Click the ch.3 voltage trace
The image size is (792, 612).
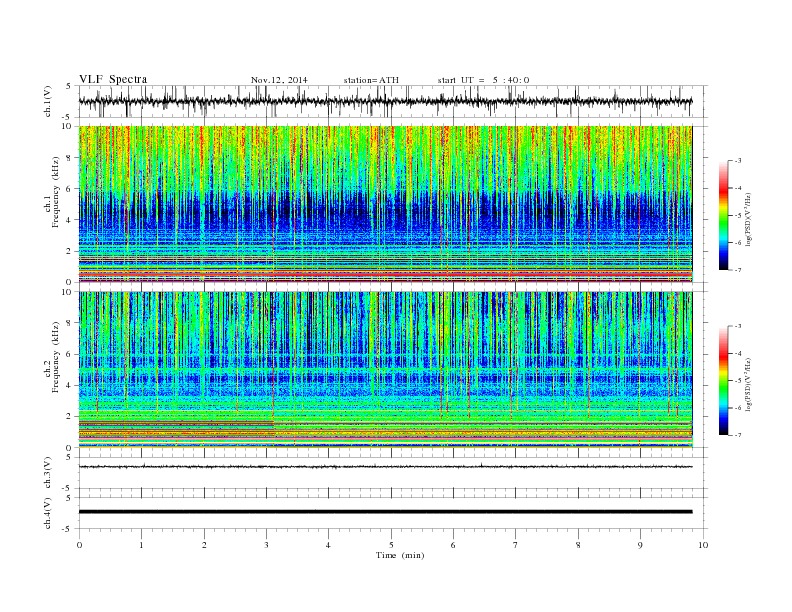pyautogui.click(x=385, y=467)
